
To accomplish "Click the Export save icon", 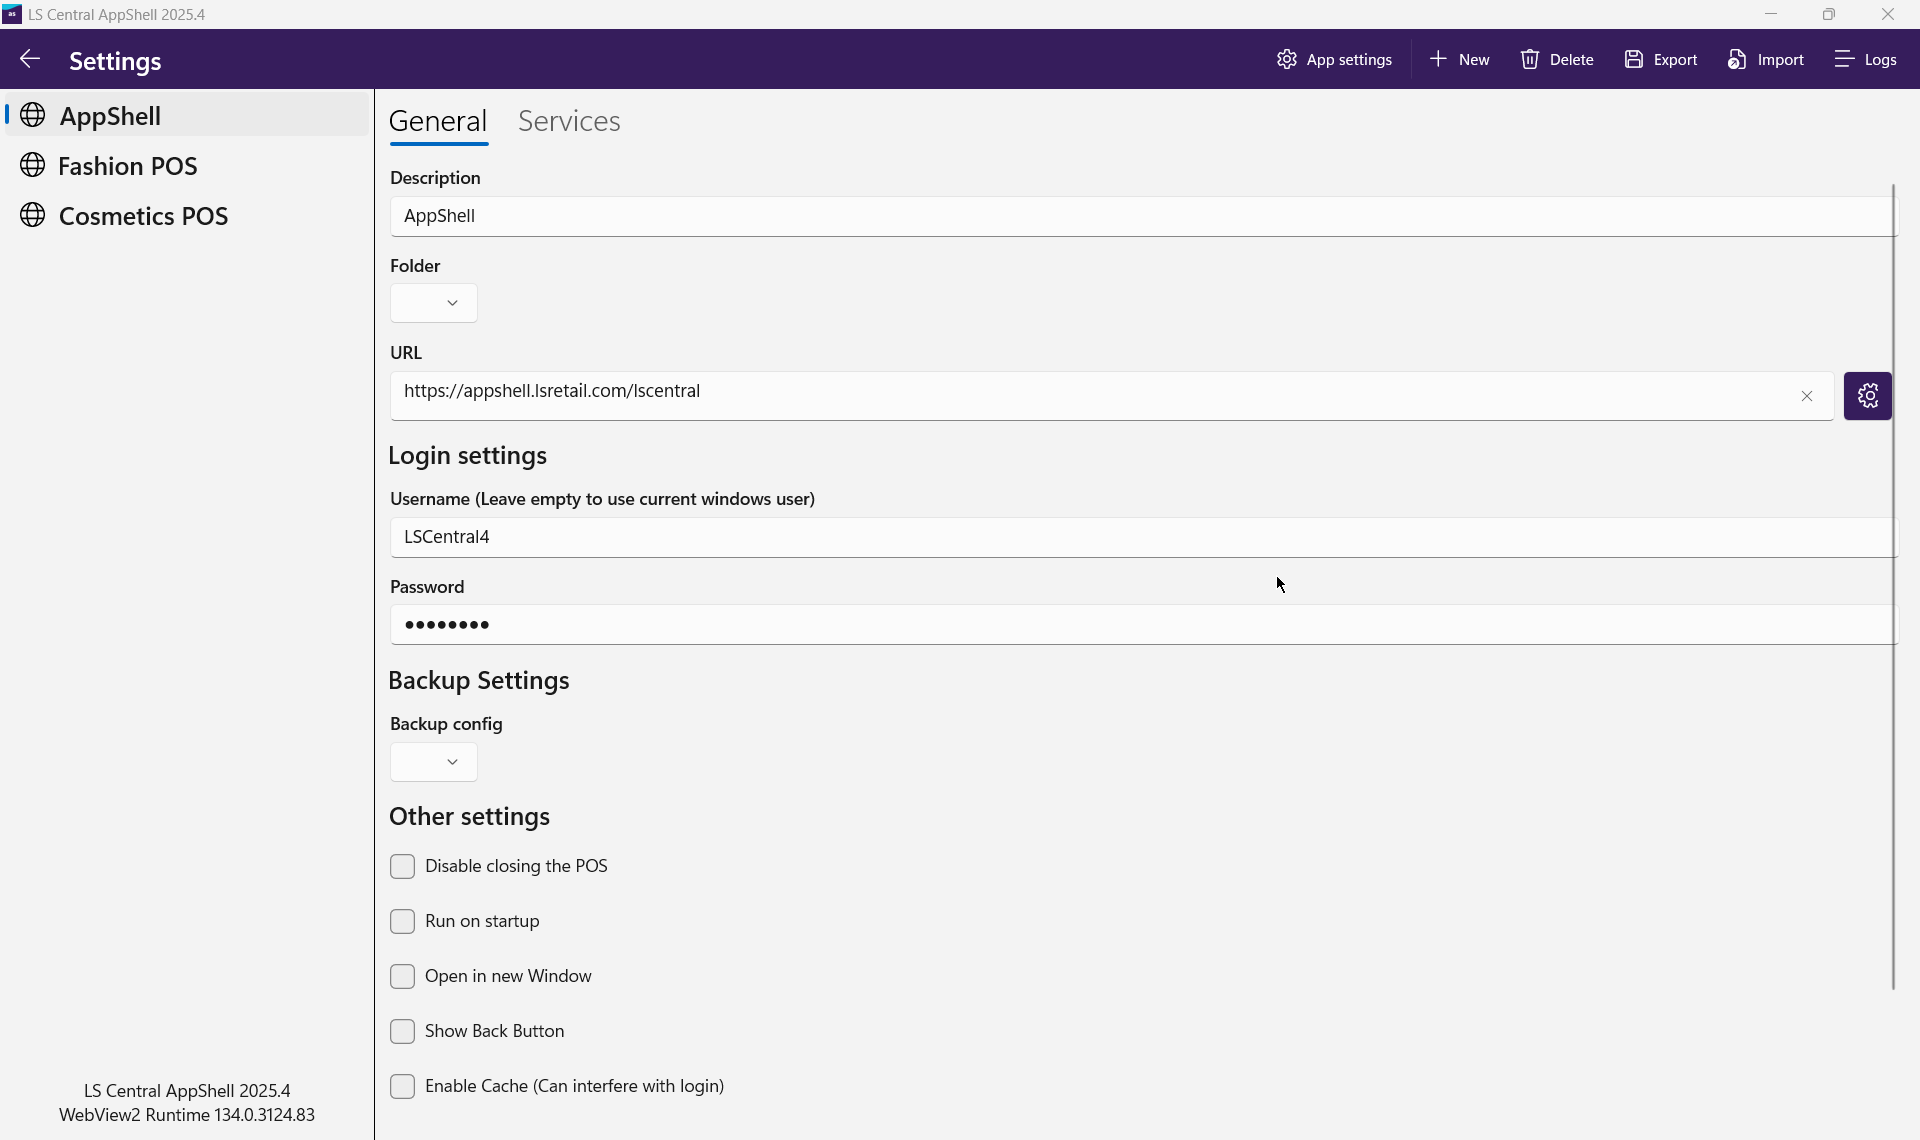I will pos(1634,60).
